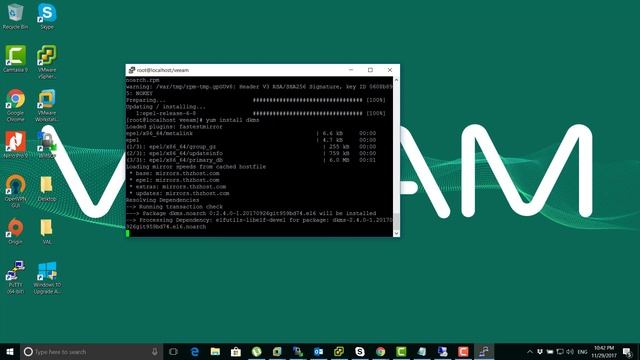This screenshot has width=640, height=360.
Task: Launch Google Chrome from the desktop
Action: 16,105
